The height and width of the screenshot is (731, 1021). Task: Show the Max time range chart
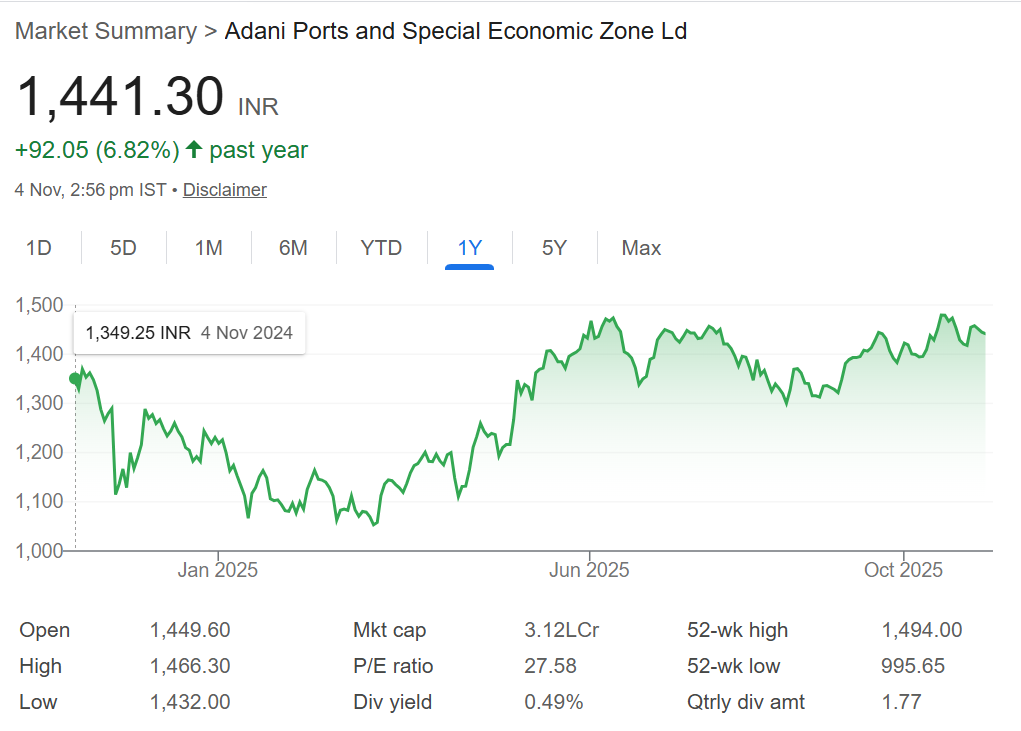coord(641,248)
